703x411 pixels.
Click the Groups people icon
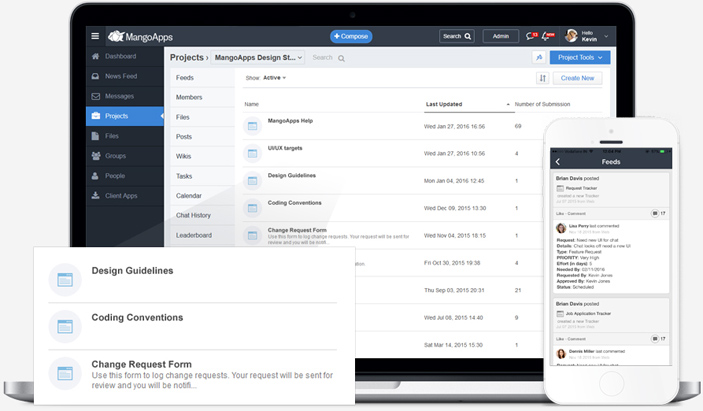[x=95, y=156]
